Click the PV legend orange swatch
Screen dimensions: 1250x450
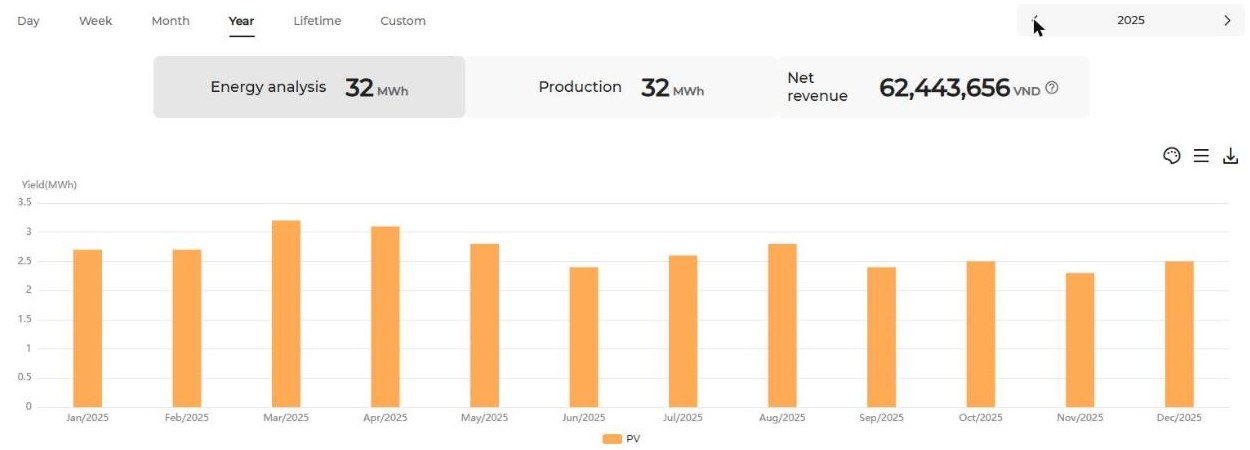(612, 439)
